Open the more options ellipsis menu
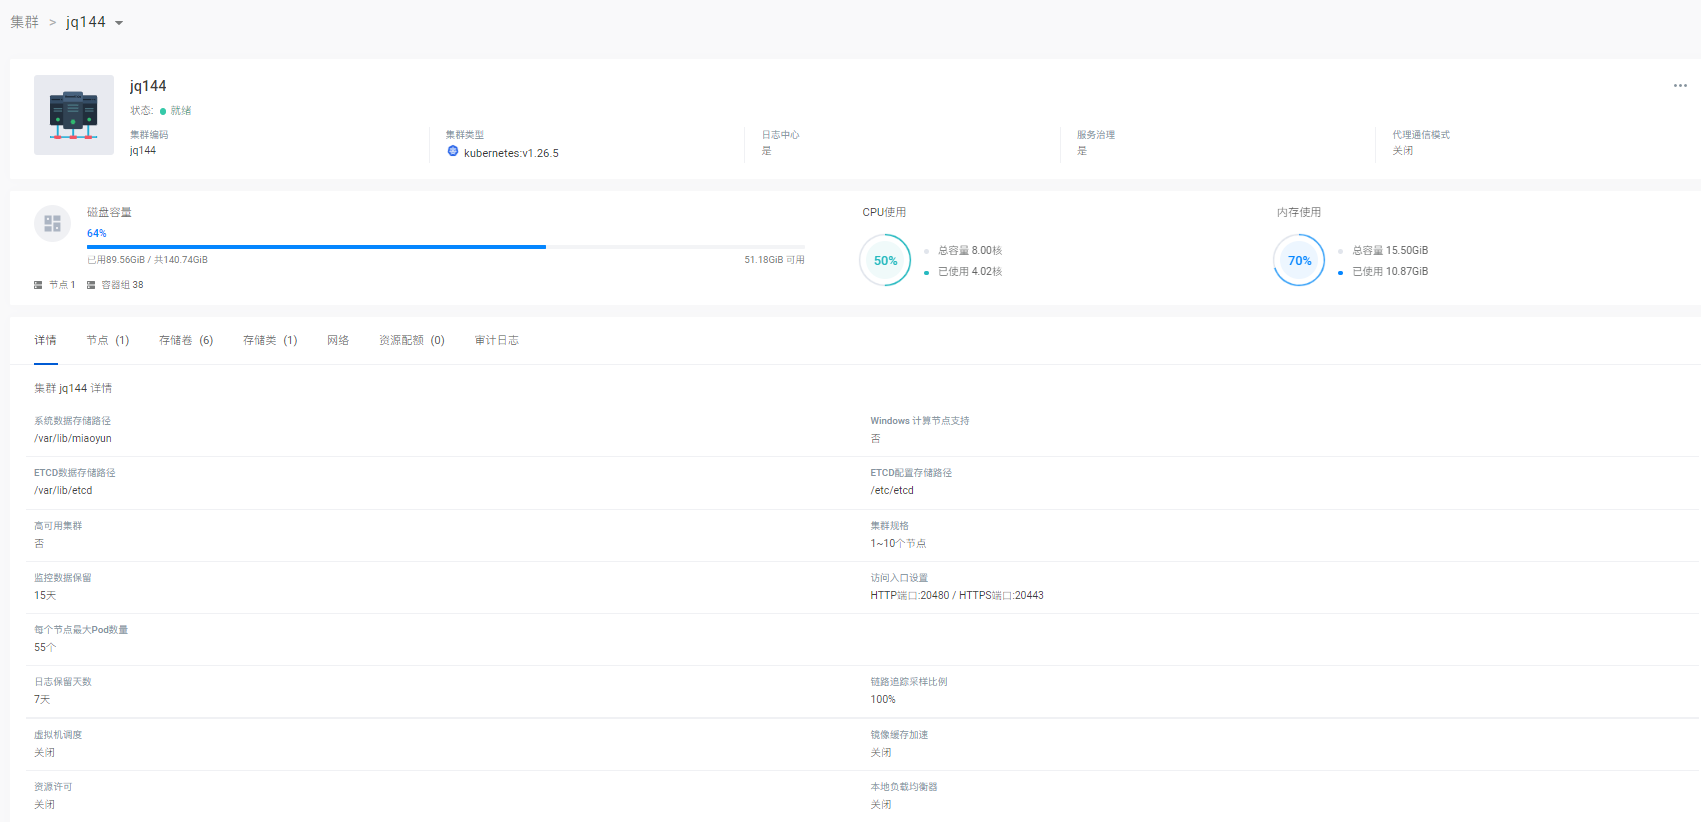The height and width of the screenshot is (822, 1701). click(x=1680, y=86)
